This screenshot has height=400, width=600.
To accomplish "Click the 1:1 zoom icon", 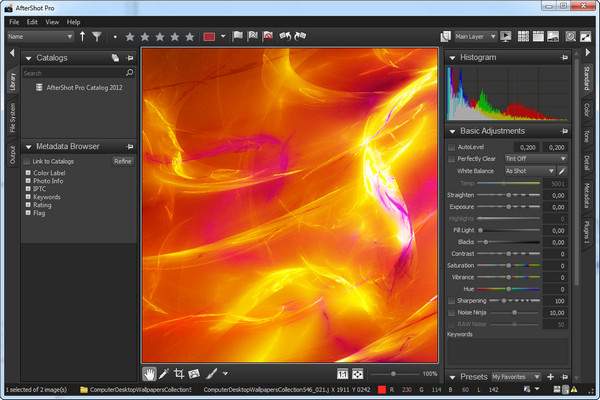I will coord(341,374).
